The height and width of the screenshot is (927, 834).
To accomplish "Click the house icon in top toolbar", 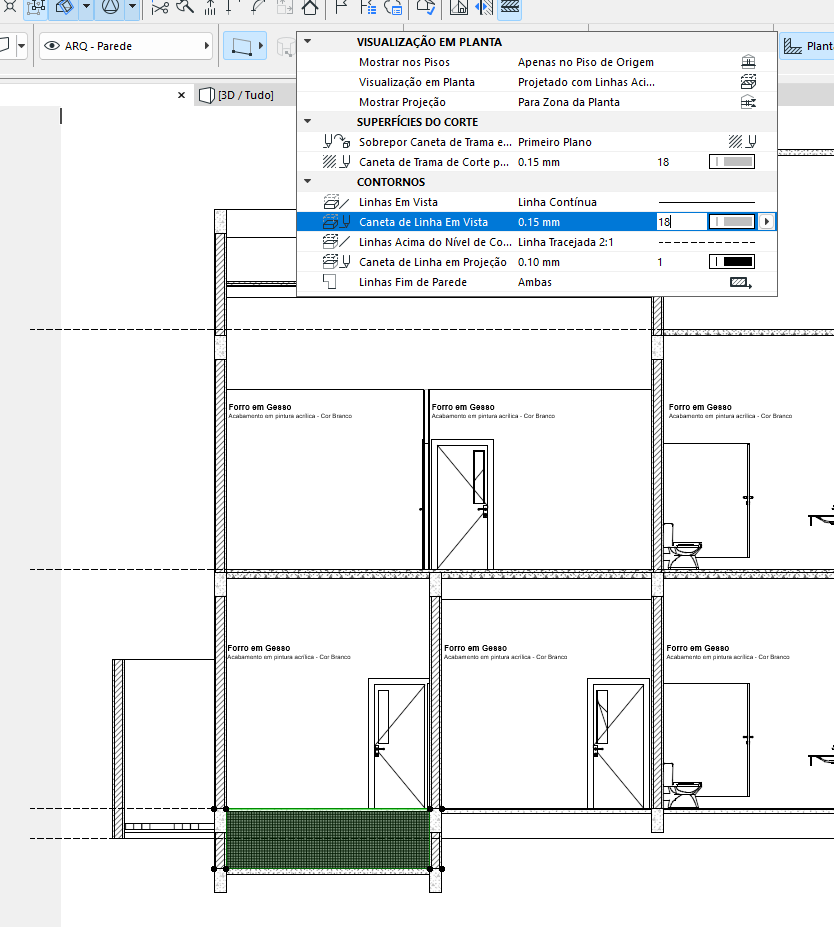I will click(310, 8).
